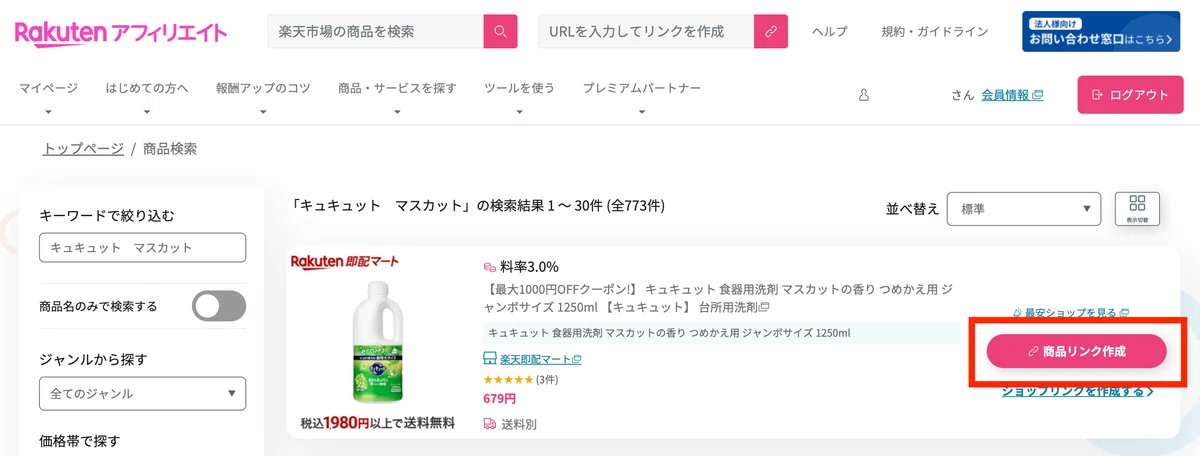This screenshot has width=1200, height=456.
Task: Open the ショップリンクを作成する link
Action: pyautogui.click(x=1078, y=391)
